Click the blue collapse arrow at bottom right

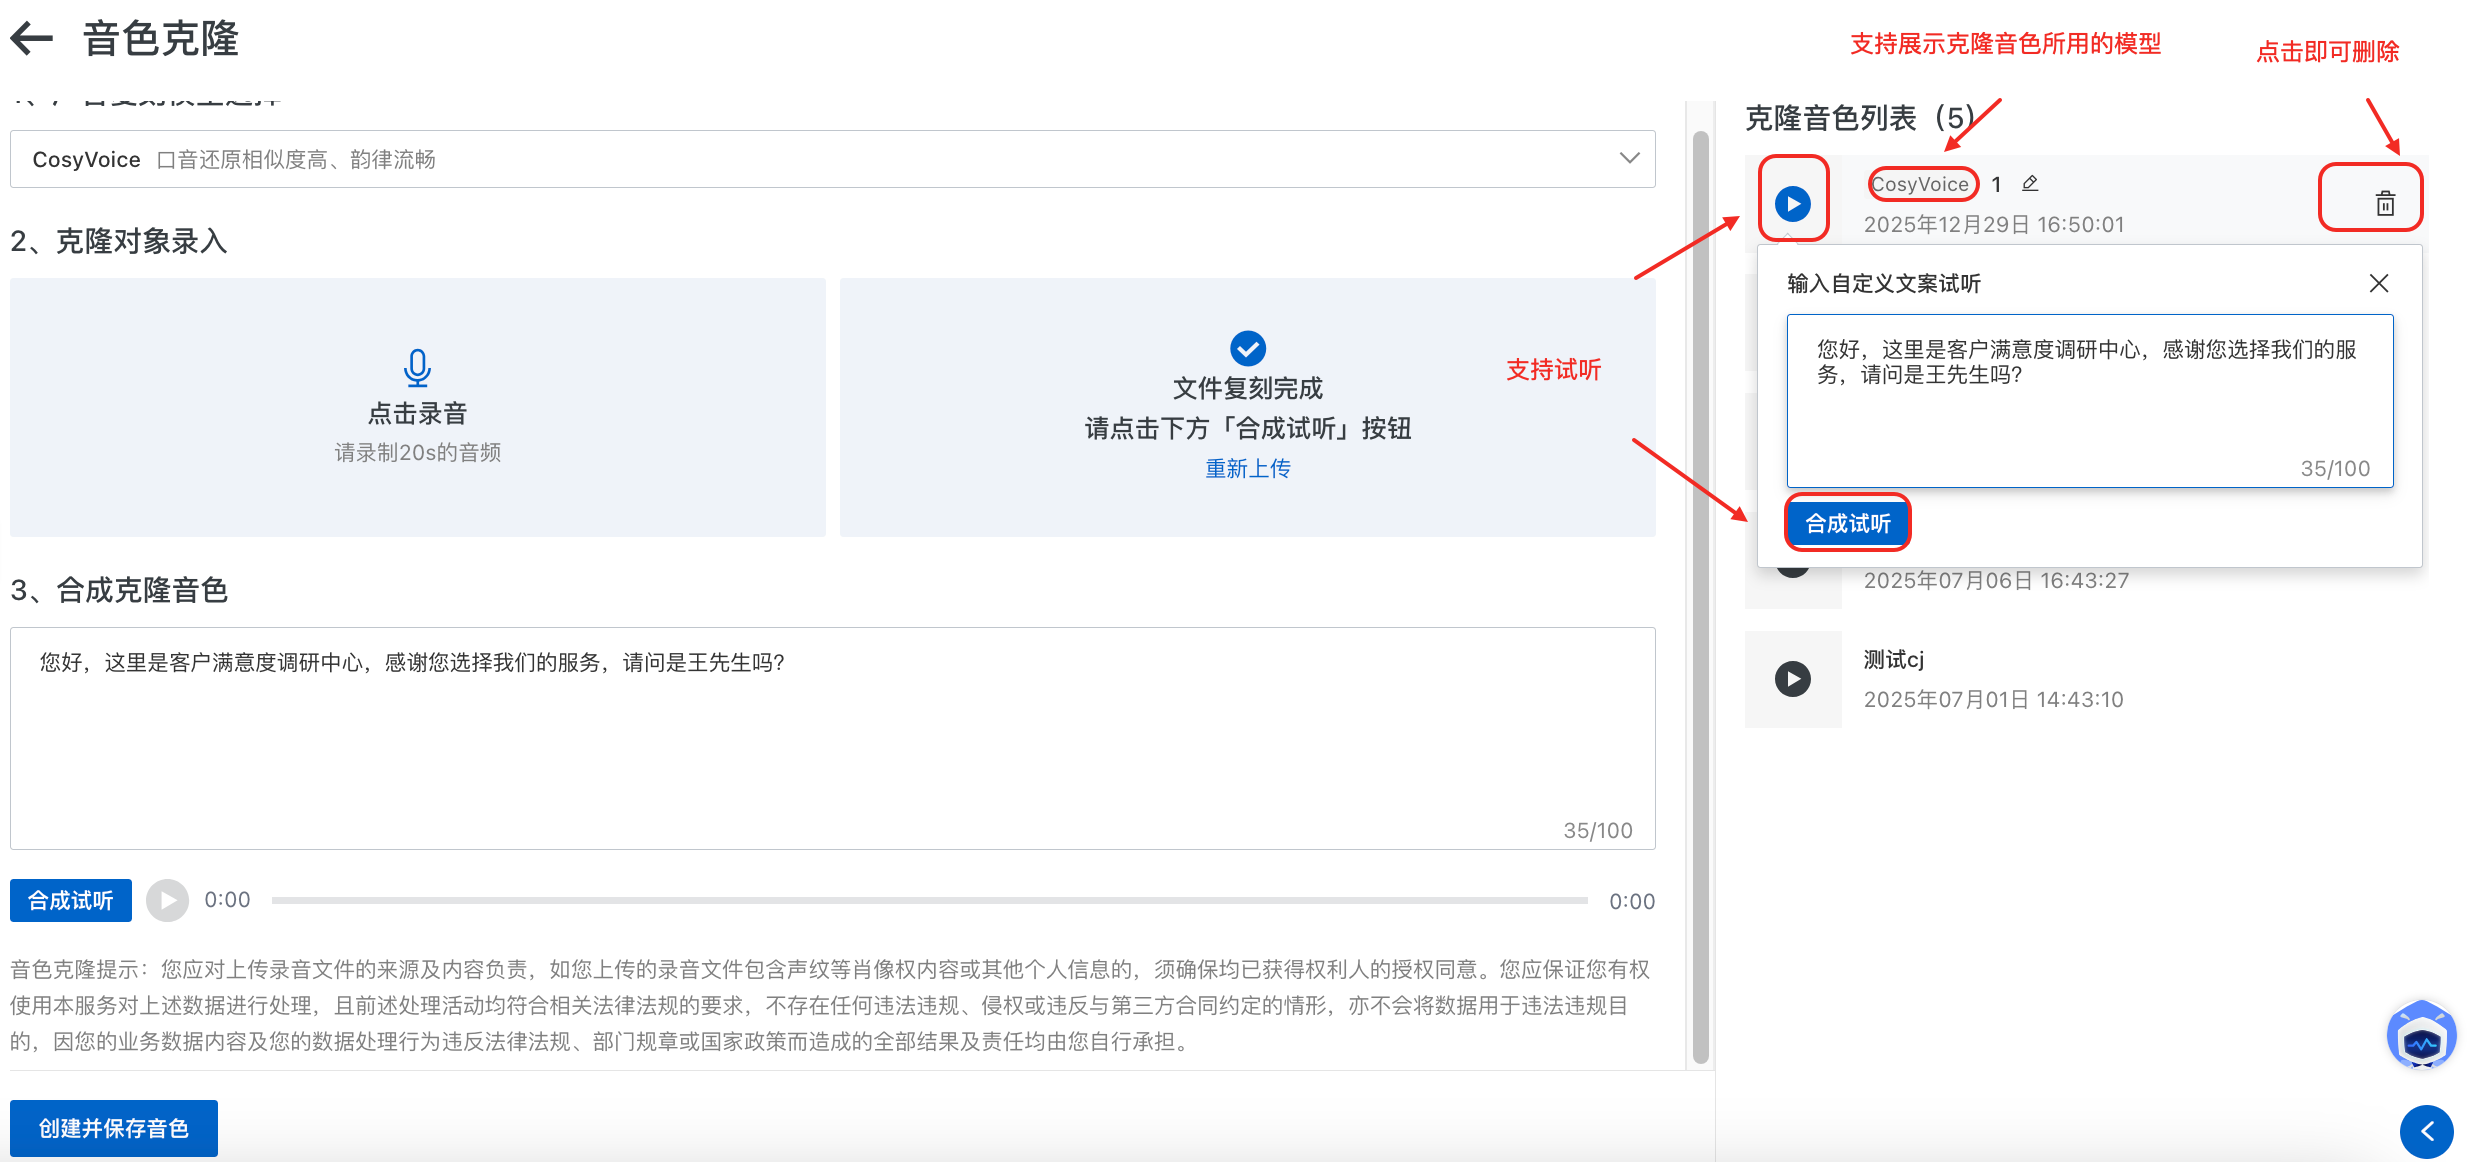(2426, 1131)
